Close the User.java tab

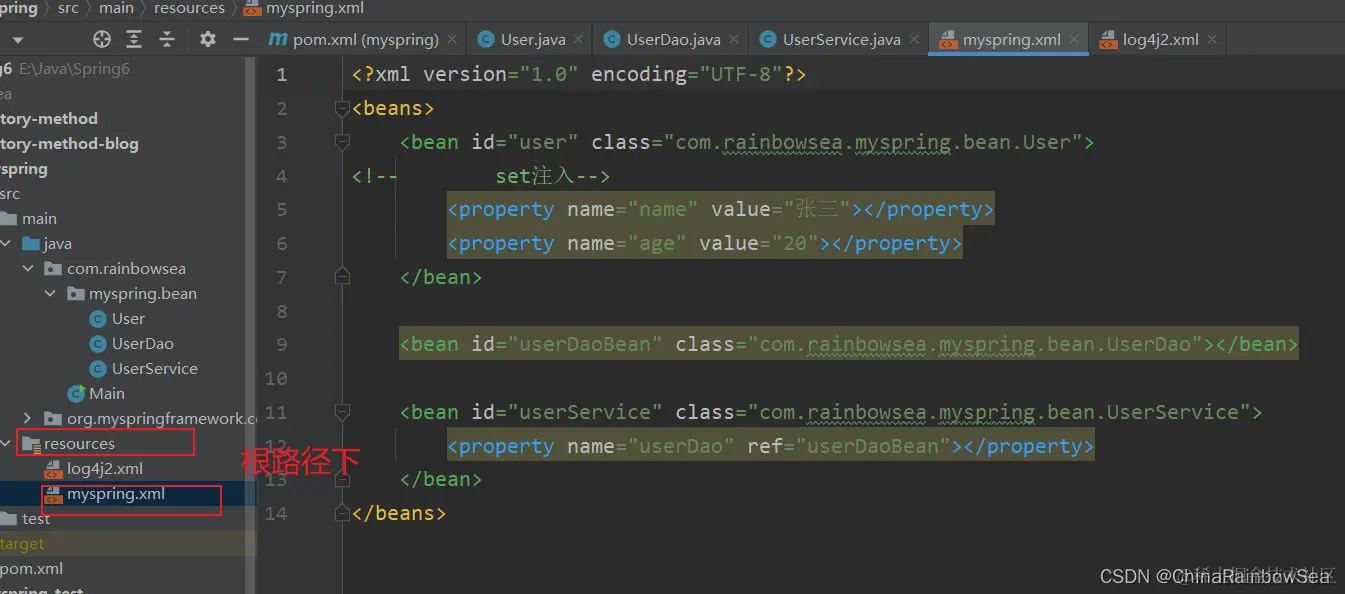(578, 40)
